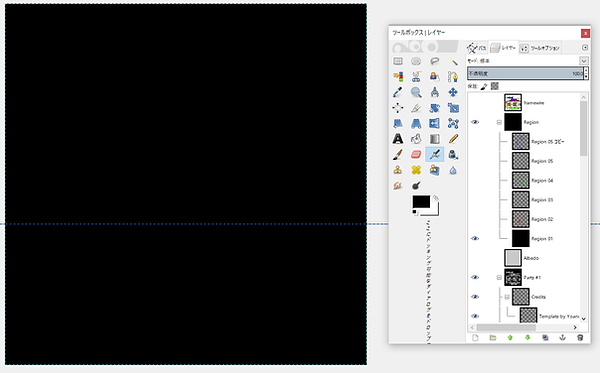Viewport: 600px width, 373px height.
Task: Select the Rotate tool
Action: pos(434,108)
